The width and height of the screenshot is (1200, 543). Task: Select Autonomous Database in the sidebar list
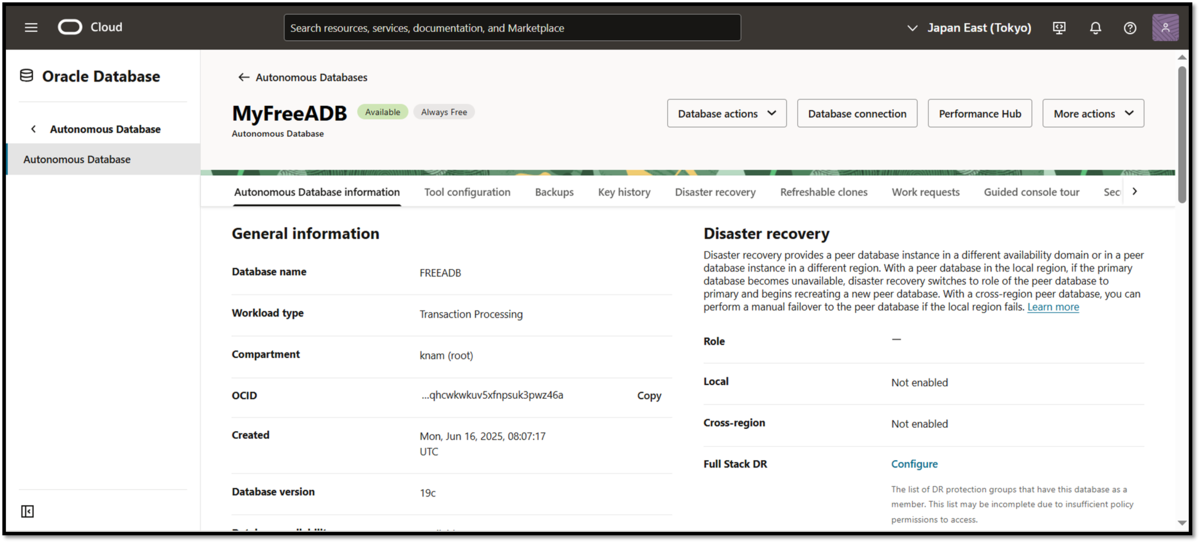tap(104, 159)
